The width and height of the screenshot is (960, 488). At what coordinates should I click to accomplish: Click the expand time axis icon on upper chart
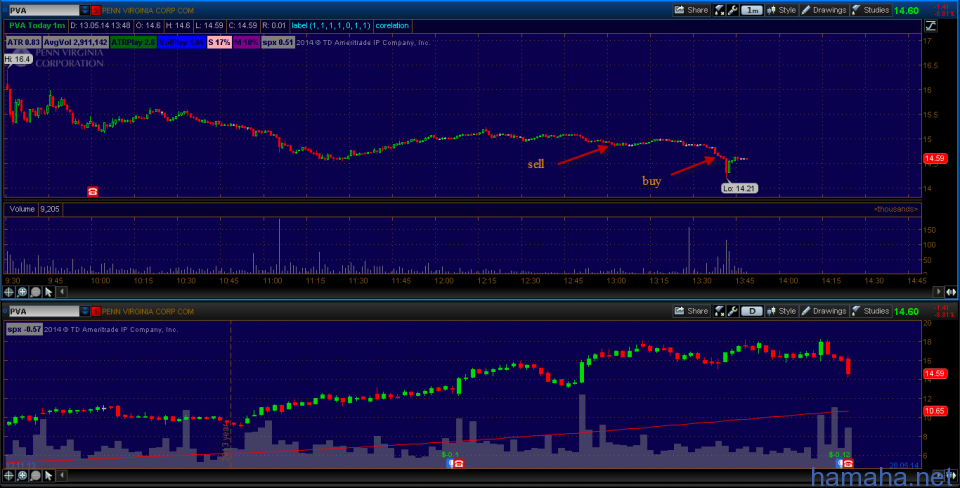click(x=951, y=292)
